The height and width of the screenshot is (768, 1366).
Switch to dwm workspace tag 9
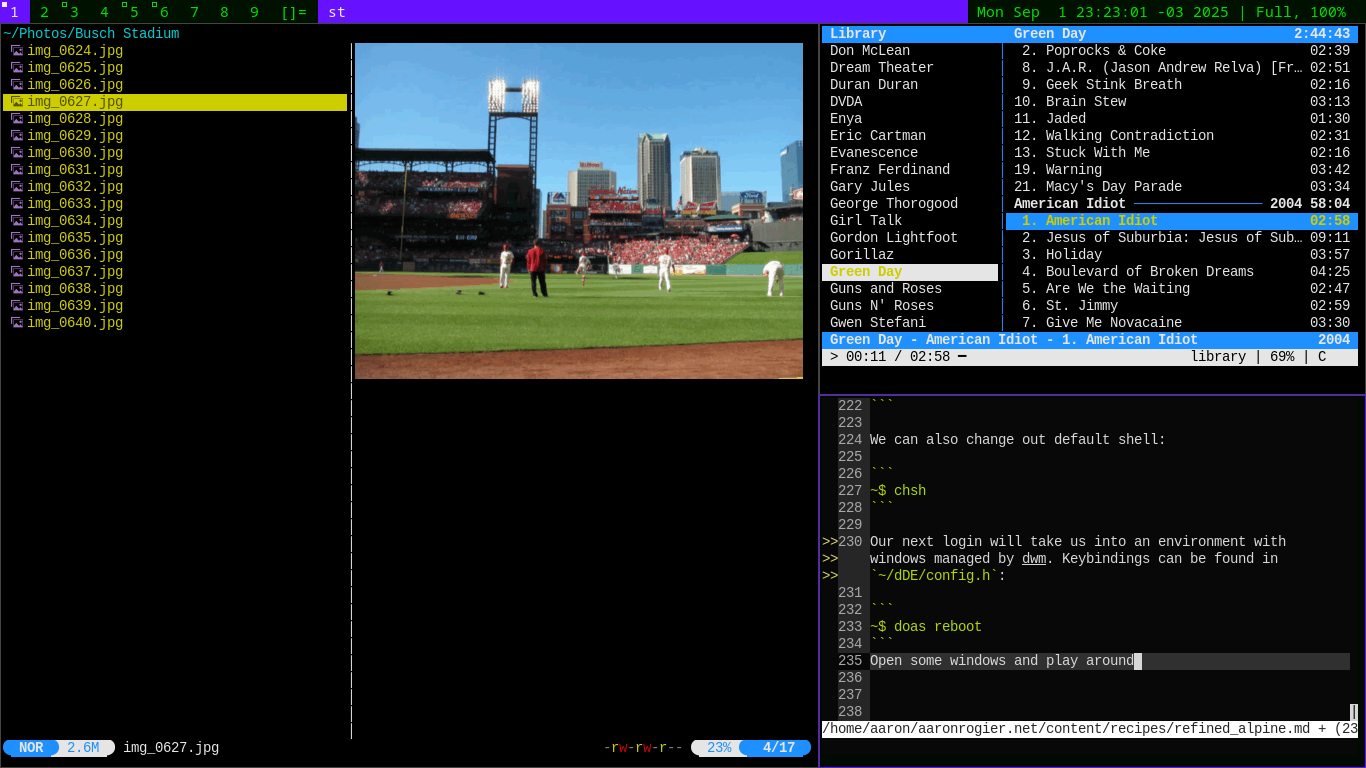point(255,12)
